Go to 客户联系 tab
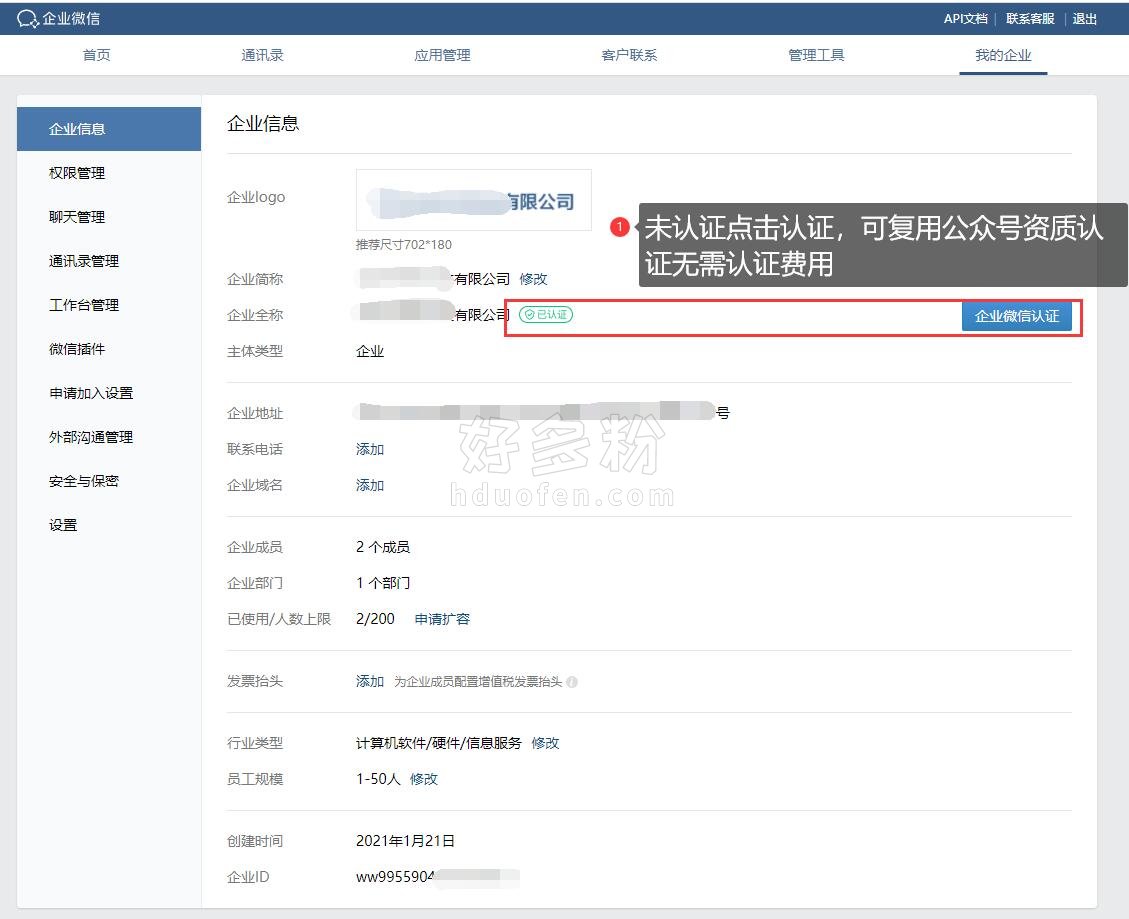This screenshot has height=919, width=1129. pos(629,55)
